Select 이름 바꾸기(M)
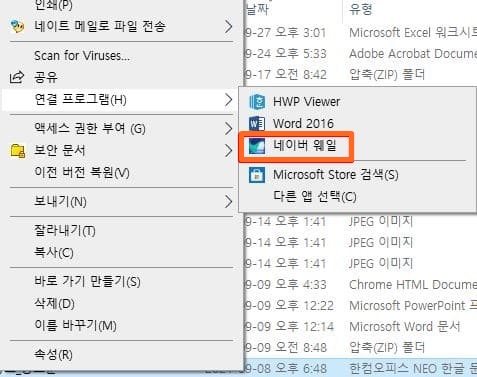The height and width of the screenshot is (377, 477). click(76, 325)
